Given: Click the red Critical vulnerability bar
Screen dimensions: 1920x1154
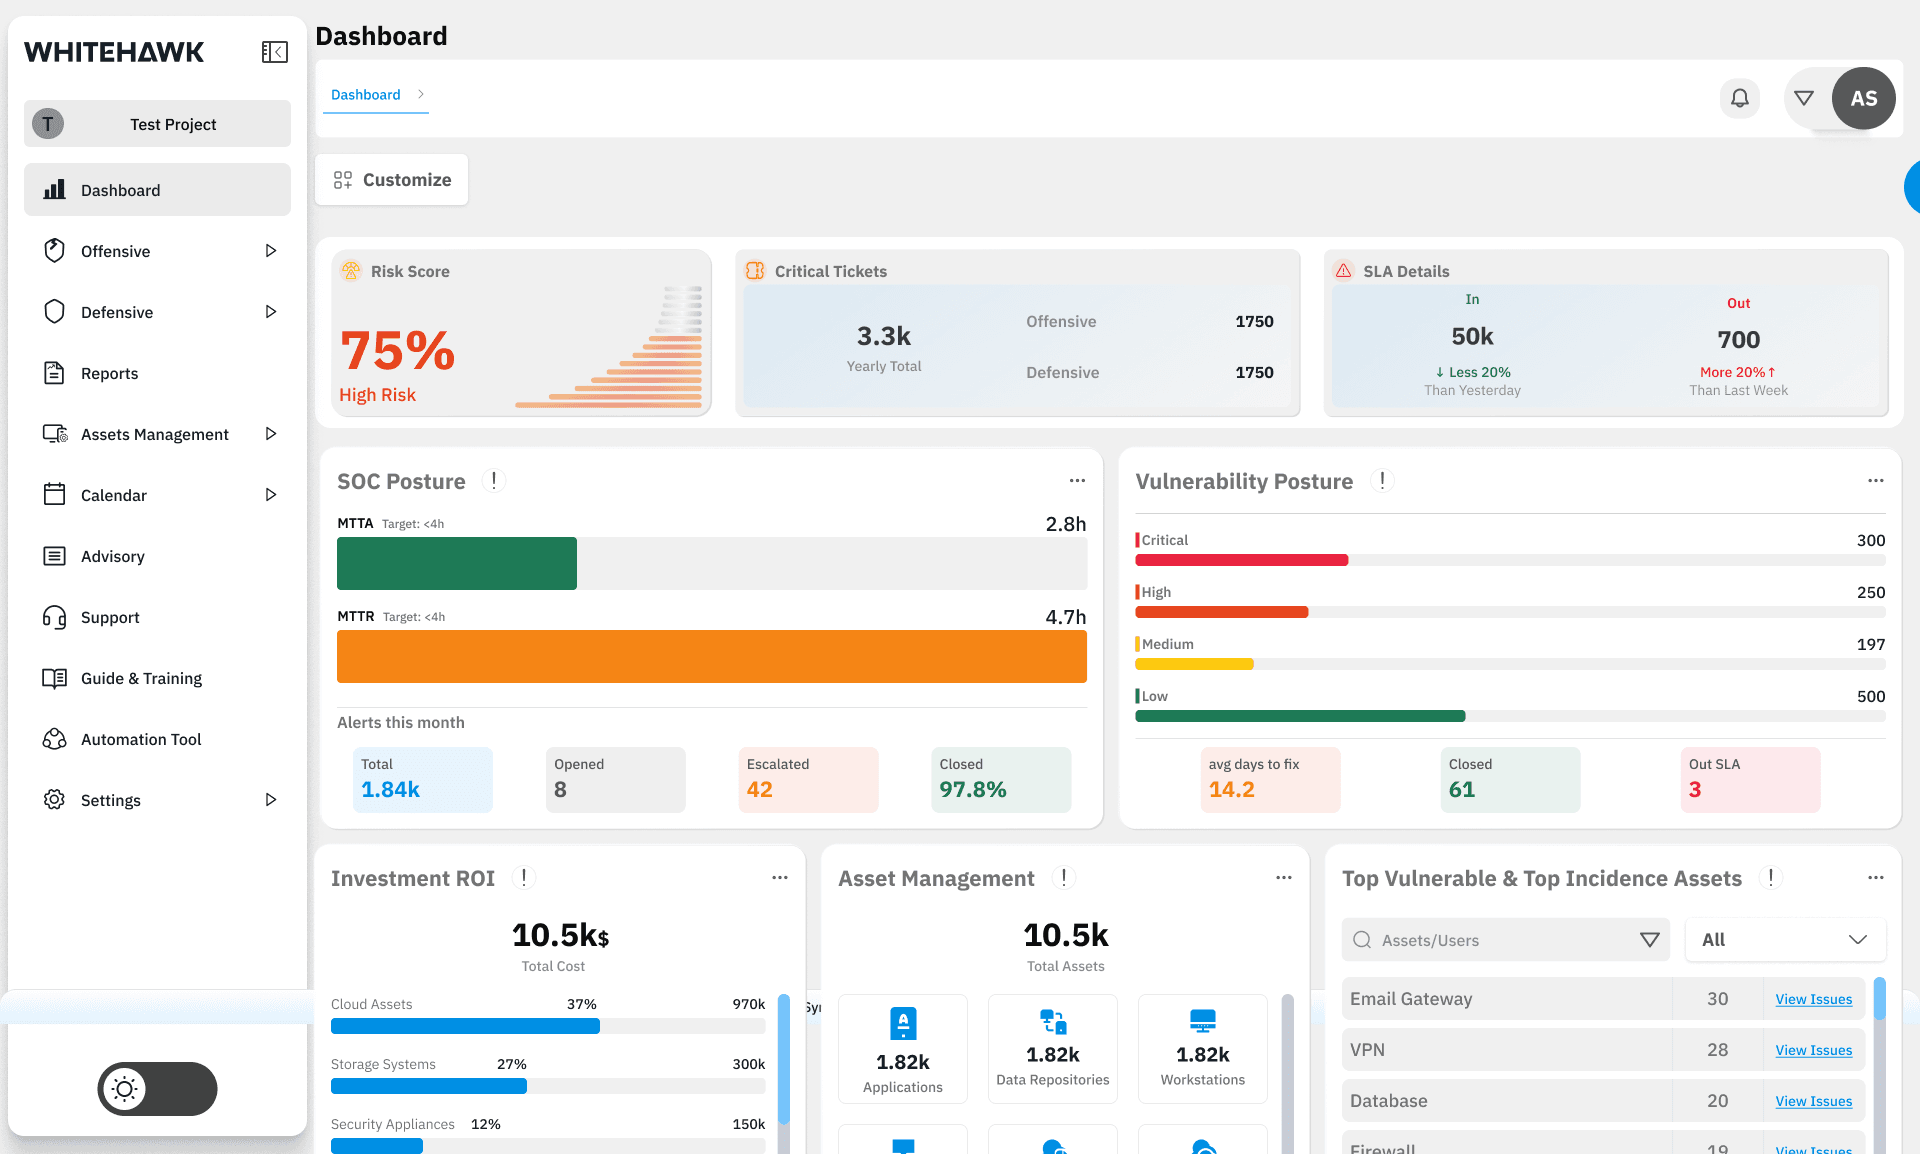Looking at the screenshot, I should [x=1242, y=560].
